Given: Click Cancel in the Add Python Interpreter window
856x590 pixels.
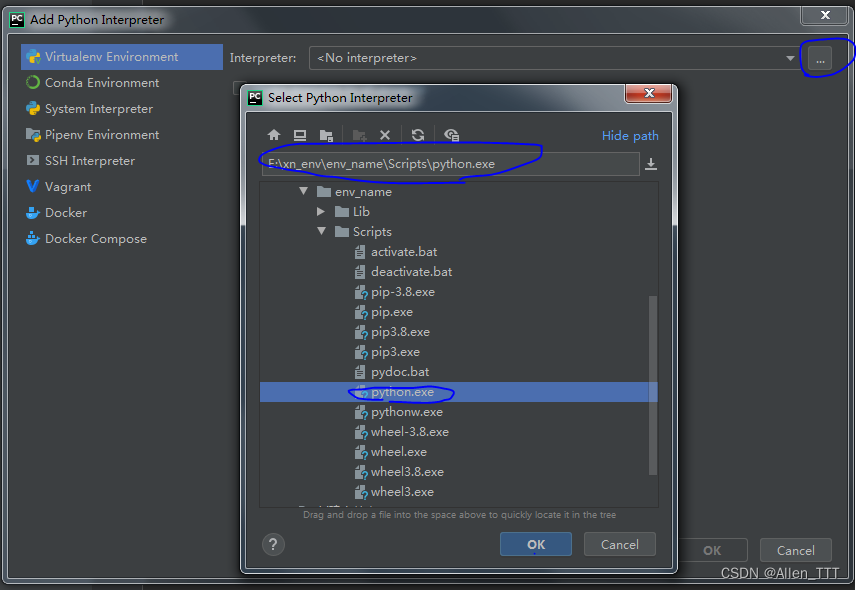Looking at the screenshot, I should pos(795,550).
